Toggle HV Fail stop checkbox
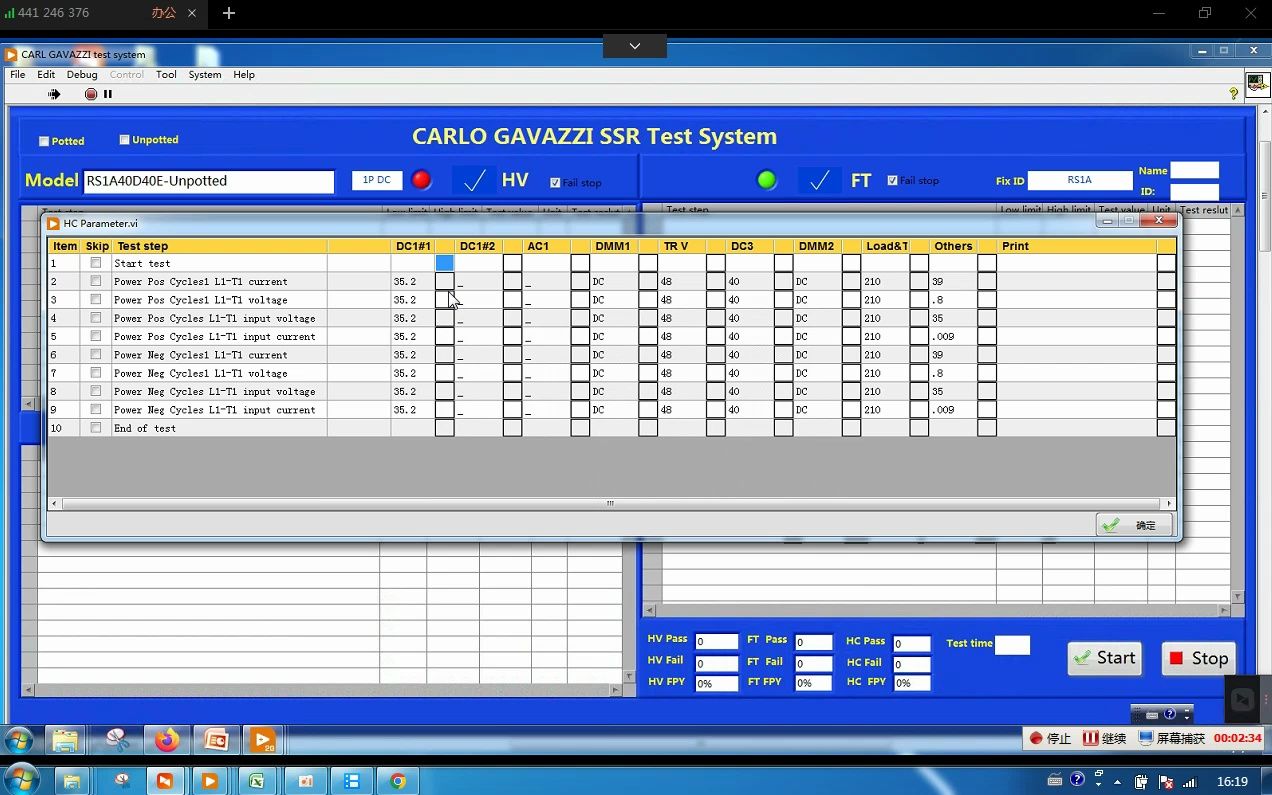Viewport: 1272px width, 795px height. (x=555, y=183)
